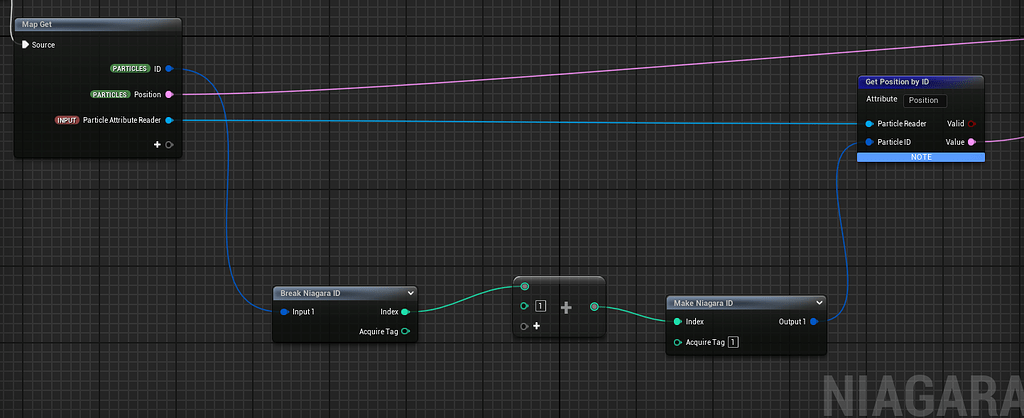The image size is (1024, 418).
Task: Click the Particle ID input pin
Action: (x=870, y=142)
